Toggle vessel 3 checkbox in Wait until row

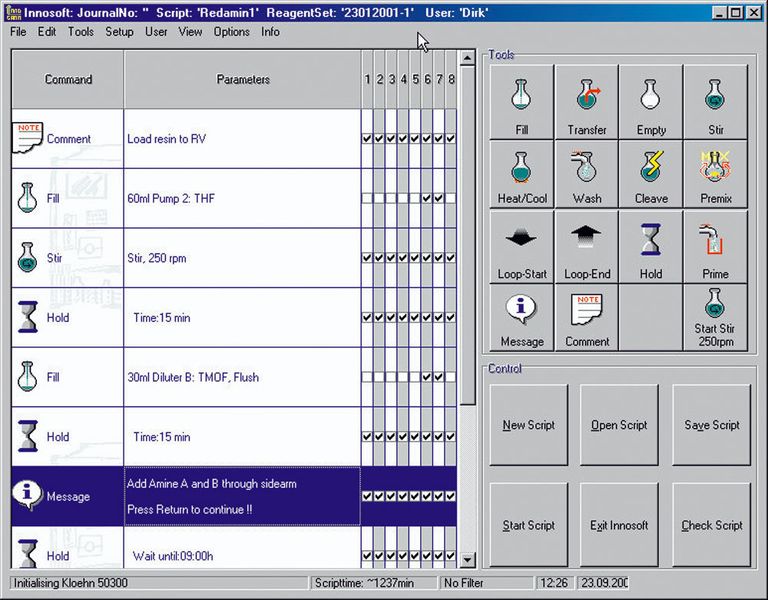click(x=390, y=556)
